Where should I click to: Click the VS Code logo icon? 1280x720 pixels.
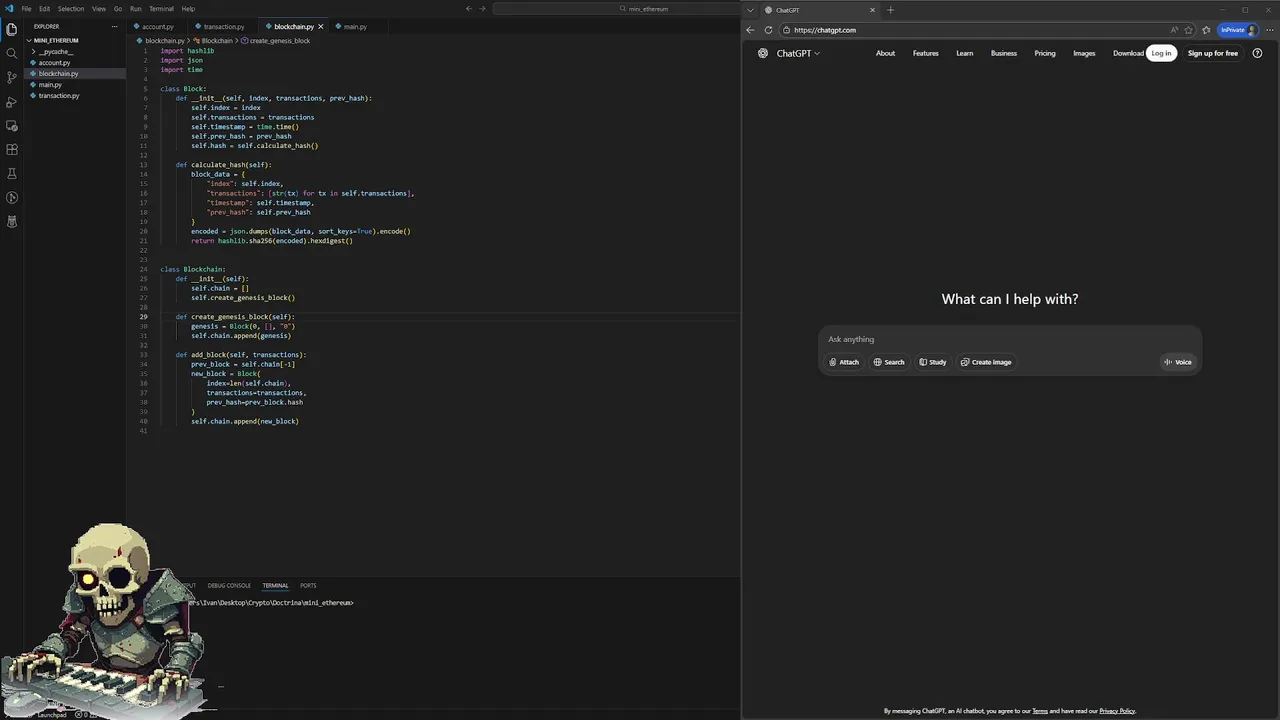point(9,8)
